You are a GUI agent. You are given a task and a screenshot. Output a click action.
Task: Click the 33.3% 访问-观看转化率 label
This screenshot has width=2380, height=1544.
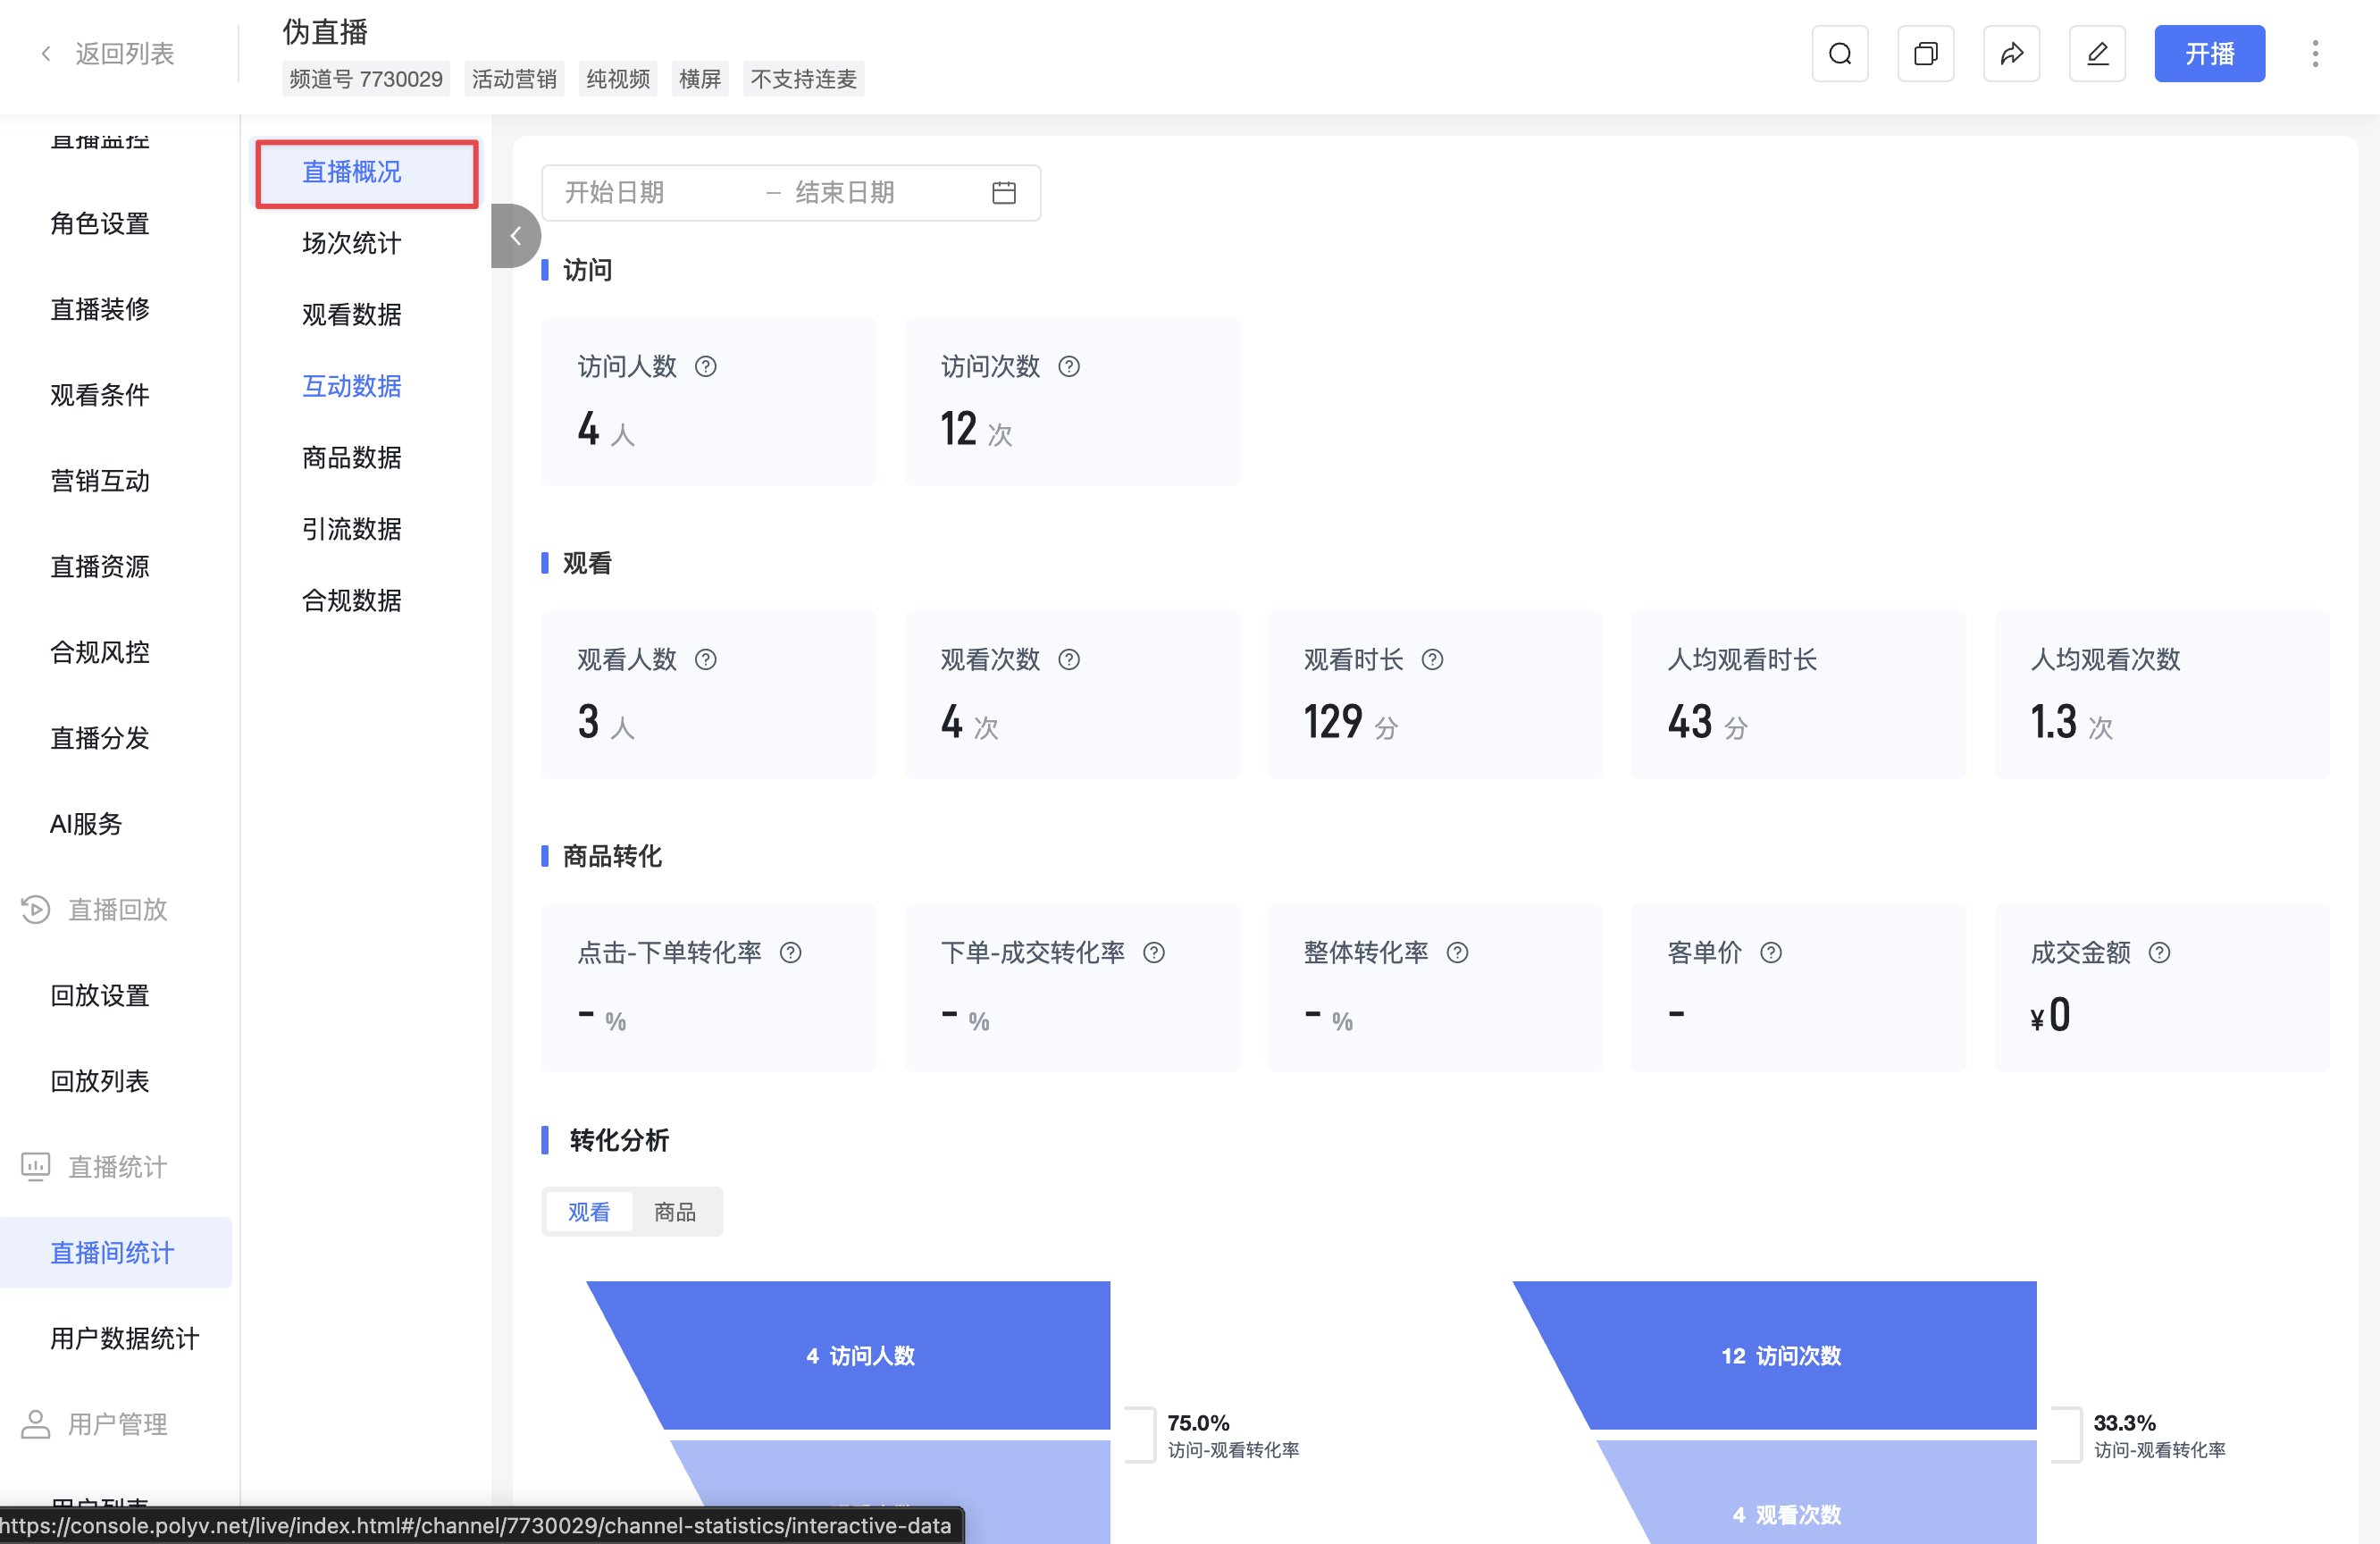(2159, 1436)
